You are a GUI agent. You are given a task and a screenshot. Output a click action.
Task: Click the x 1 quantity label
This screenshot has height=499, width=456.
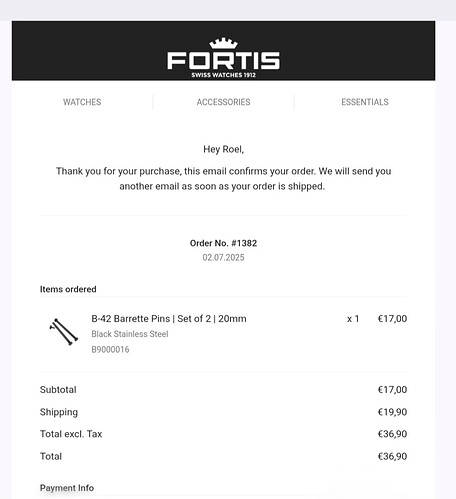click(353, 319)
